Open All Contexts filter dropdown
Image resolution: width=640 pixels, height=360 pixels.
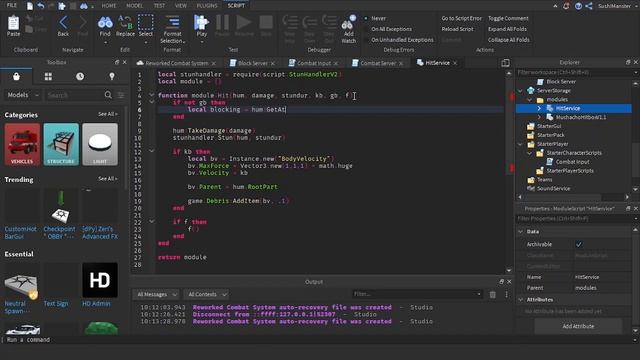coord(206,294)
